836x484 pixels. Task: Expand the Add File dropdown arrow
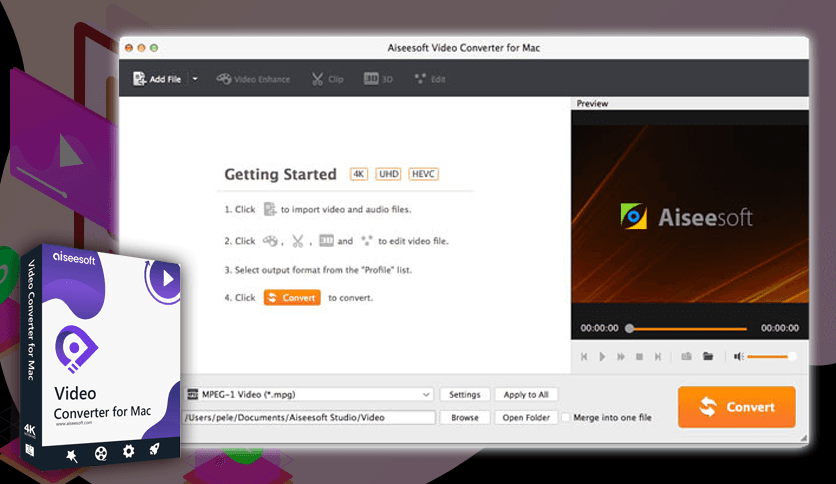point(195,79)
